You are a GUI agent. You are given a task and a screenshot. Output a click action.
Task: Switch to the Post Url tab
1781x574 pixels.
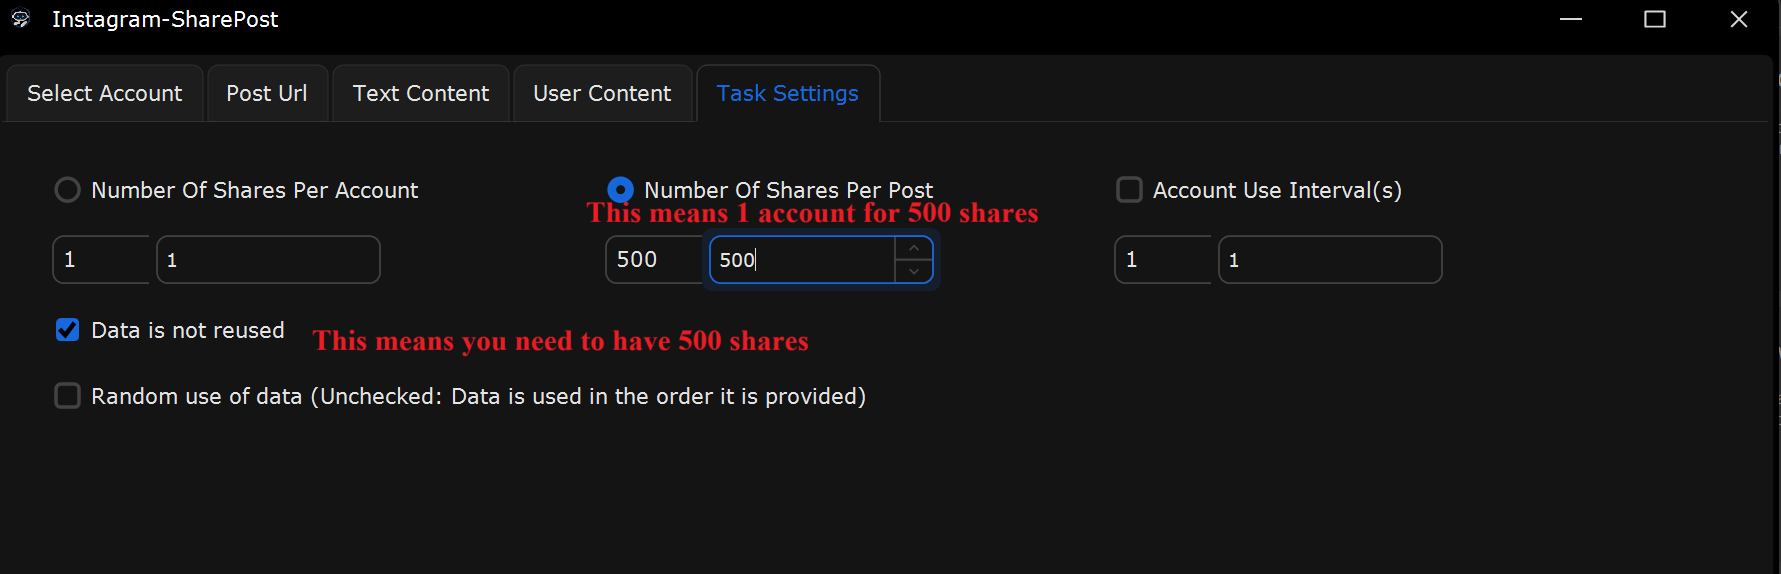[267, 93]
